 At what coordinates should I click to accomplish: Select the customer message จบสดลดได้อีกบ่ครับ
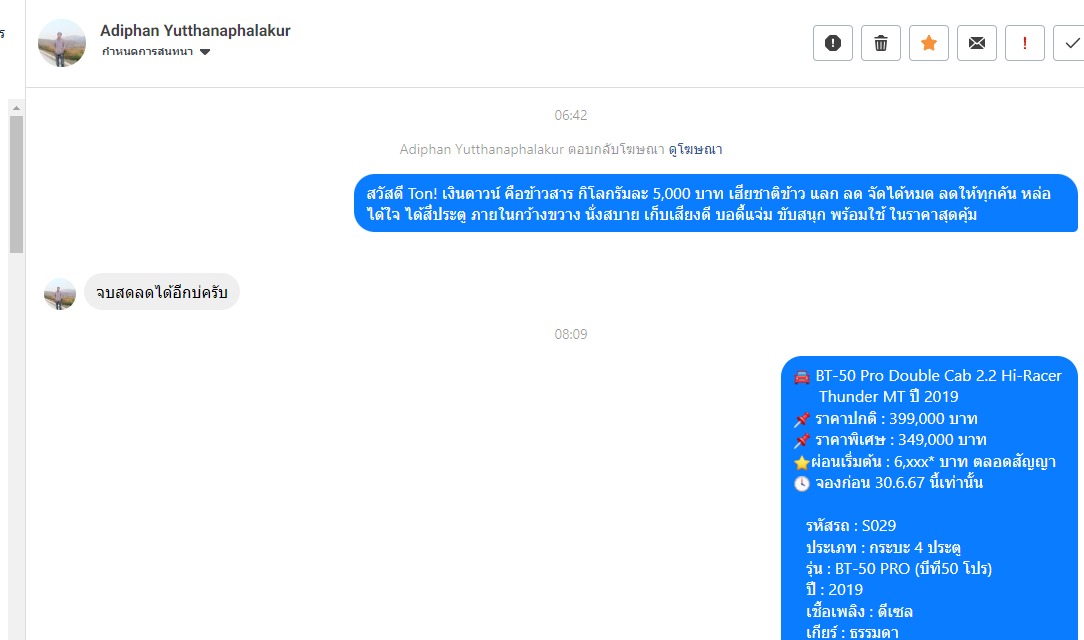click(162, 292)
